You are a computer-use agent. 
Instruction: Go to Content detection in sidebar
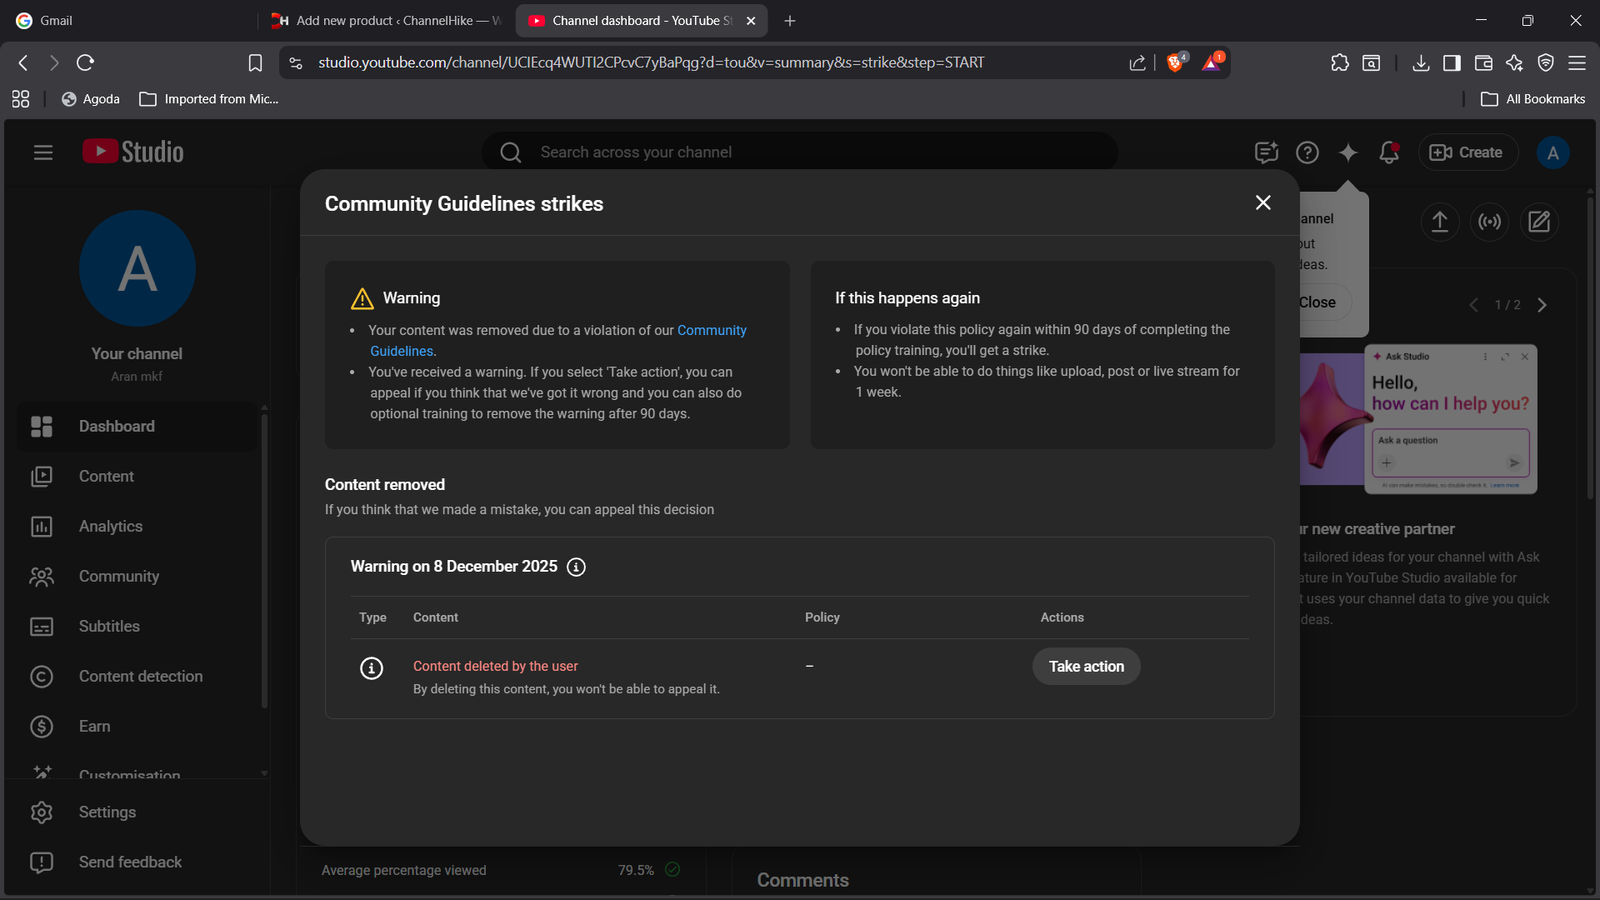[140, 676]
